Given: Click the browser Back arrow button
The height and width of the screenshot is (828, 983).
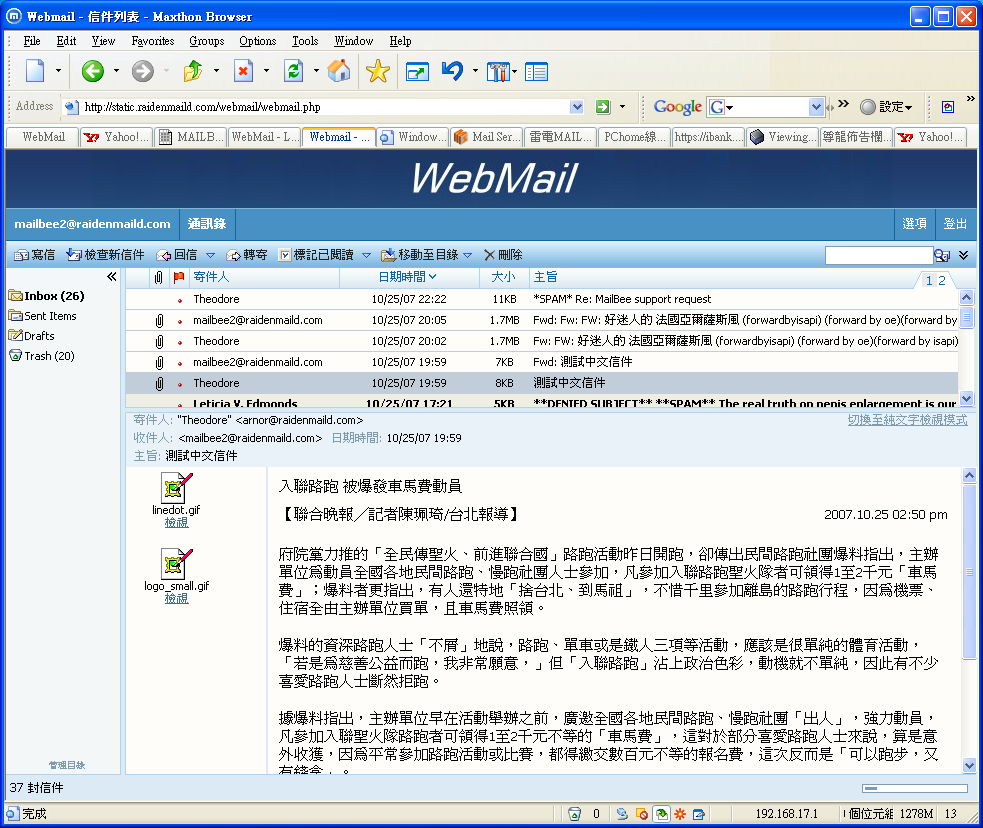Looking at the screenshot, I should (x=92, y=71).
